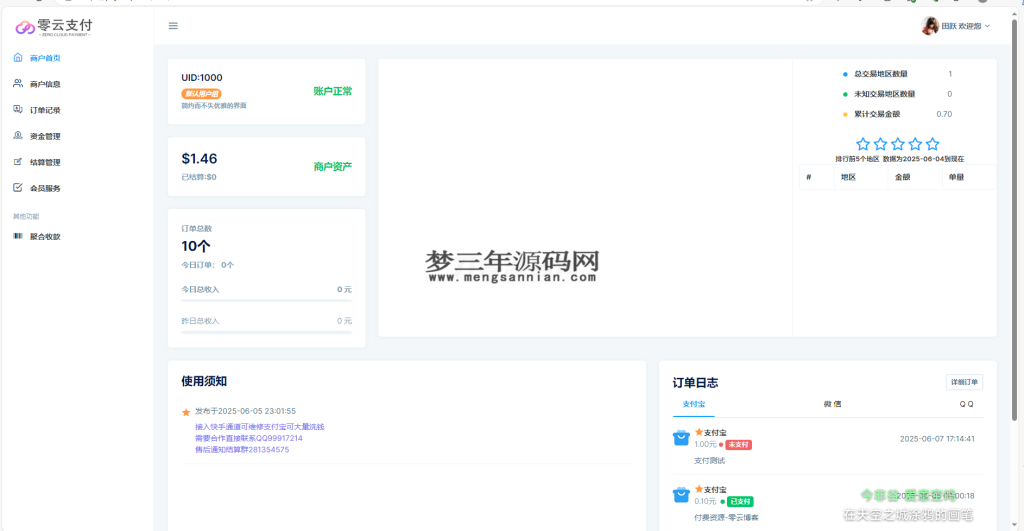1024x531 pixels.
Task: Click the 默认用户组 orange badge
Action: (x=201, y=94)
